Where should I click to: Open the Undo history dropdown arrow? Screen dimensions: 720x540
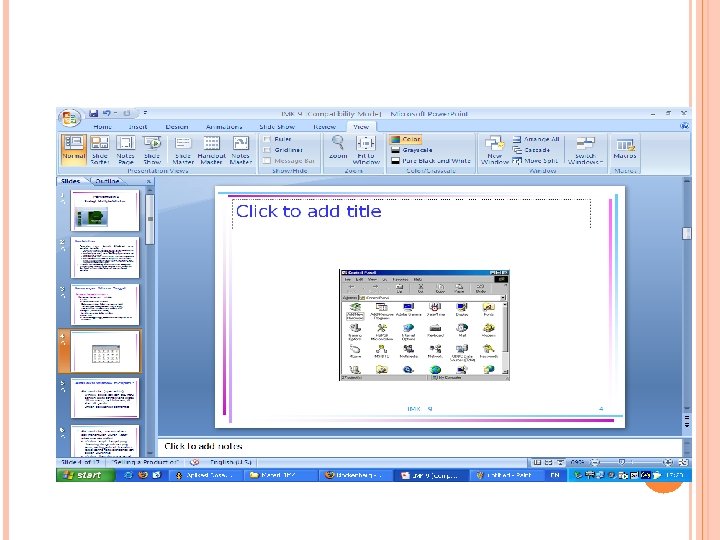point(116,113)
